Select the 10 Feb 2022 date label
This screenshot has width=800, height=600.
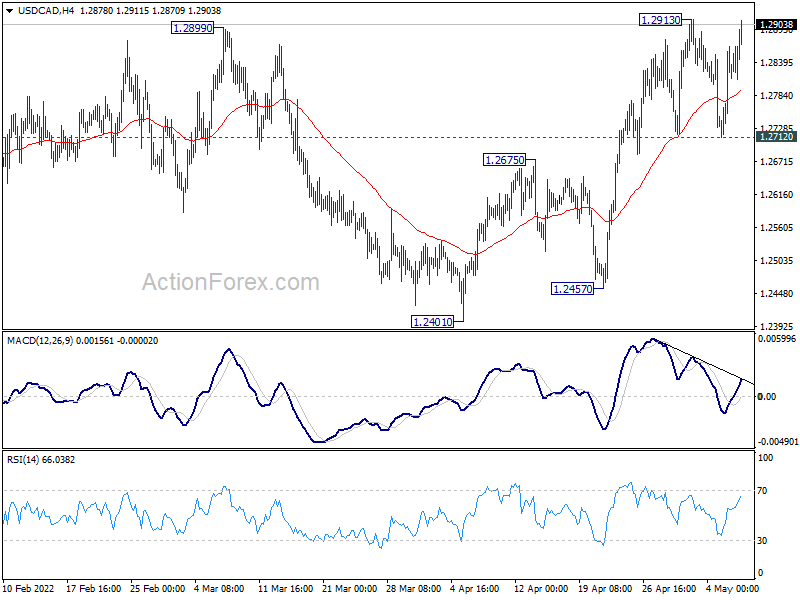29,589
